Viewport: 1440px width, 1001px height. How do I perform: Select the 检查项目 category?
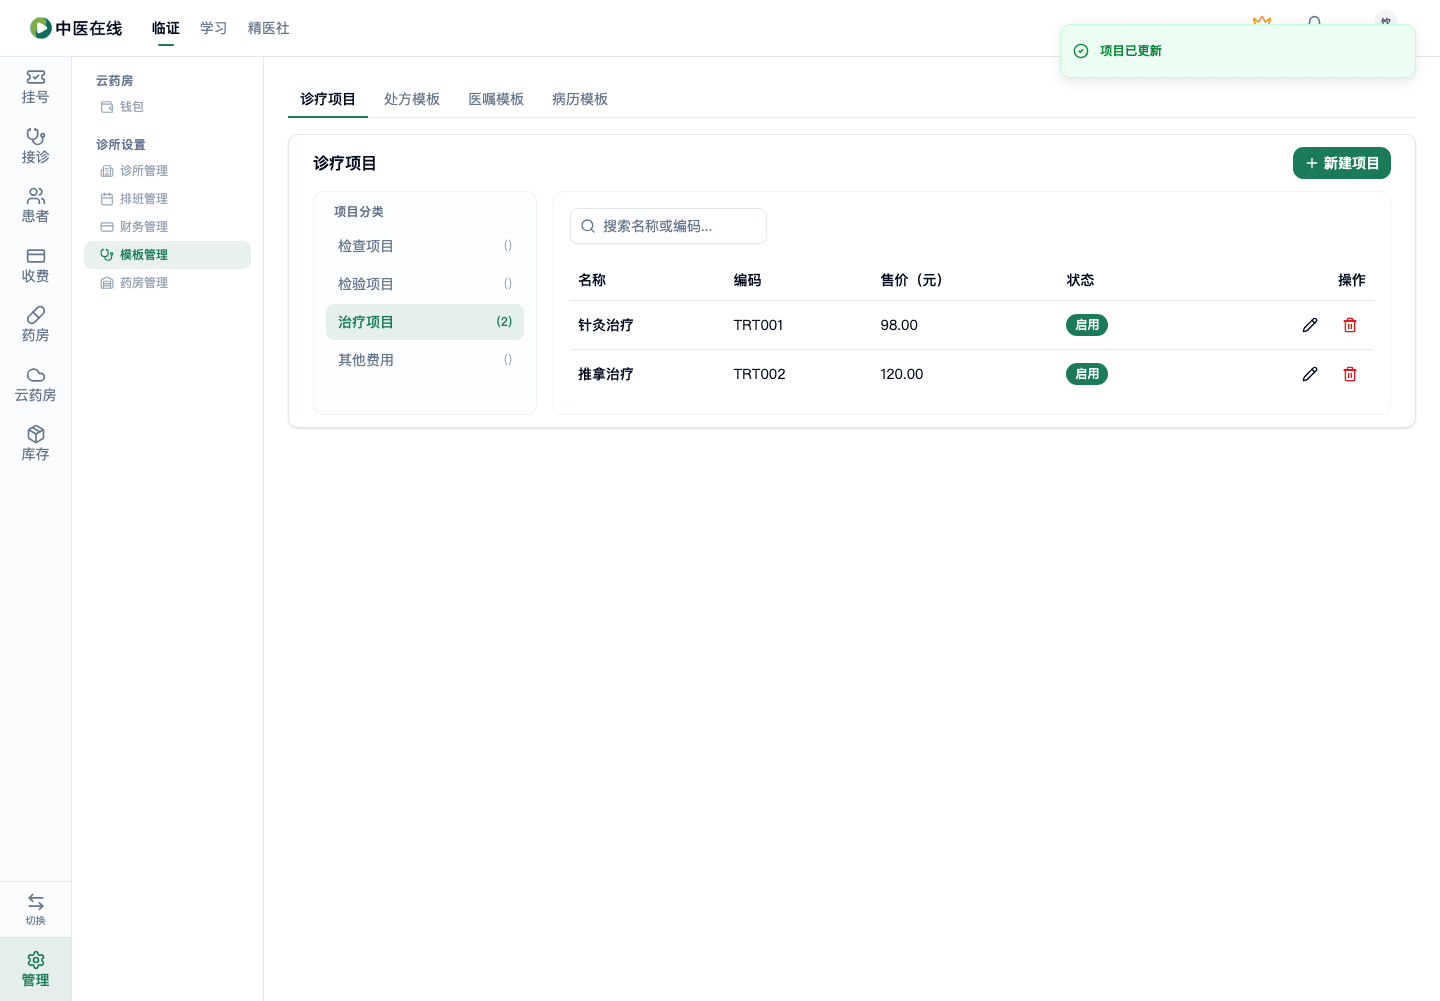(425, 246)
